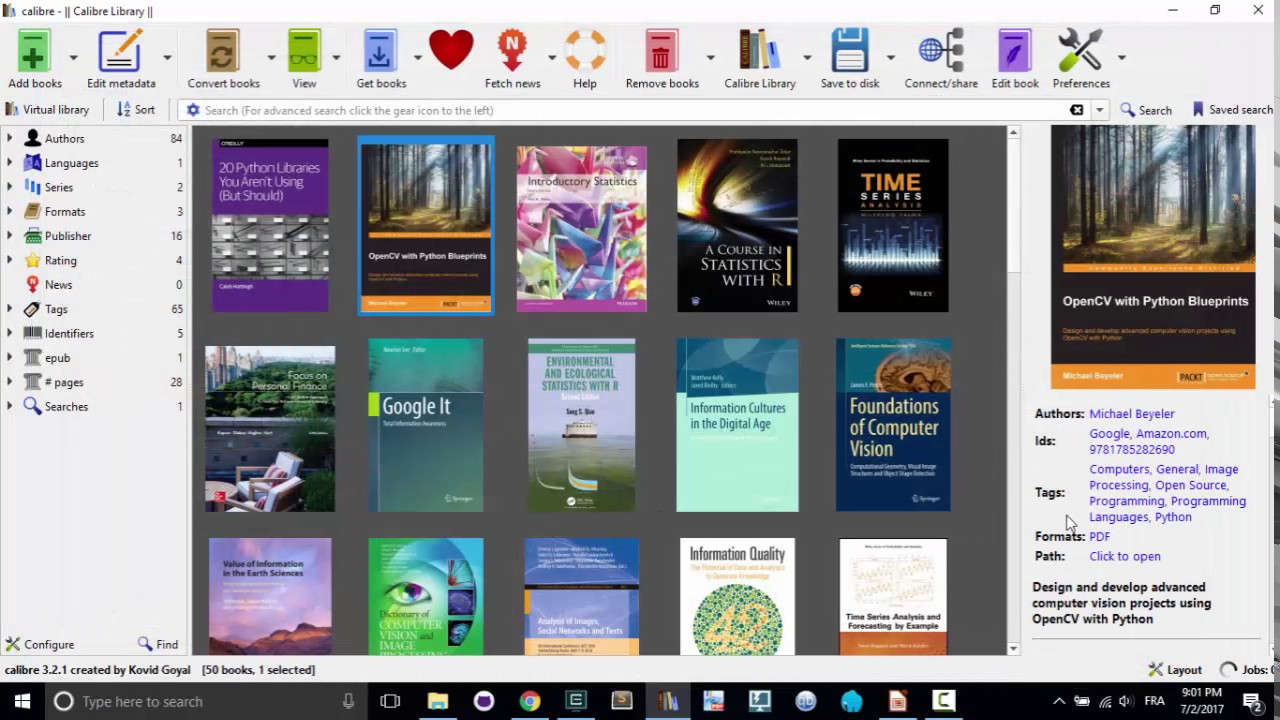Viewport: 1280px width, 720px height.
Task: Open Edit metadata dropdown arrow
Action: pos(167,58)
